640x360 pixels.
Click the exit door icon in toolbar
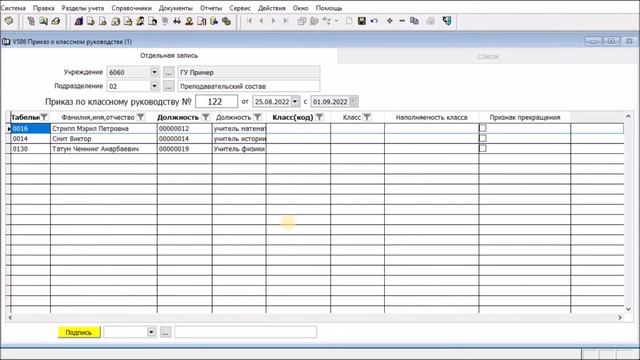pyautogui.click(x=447, y=21)
